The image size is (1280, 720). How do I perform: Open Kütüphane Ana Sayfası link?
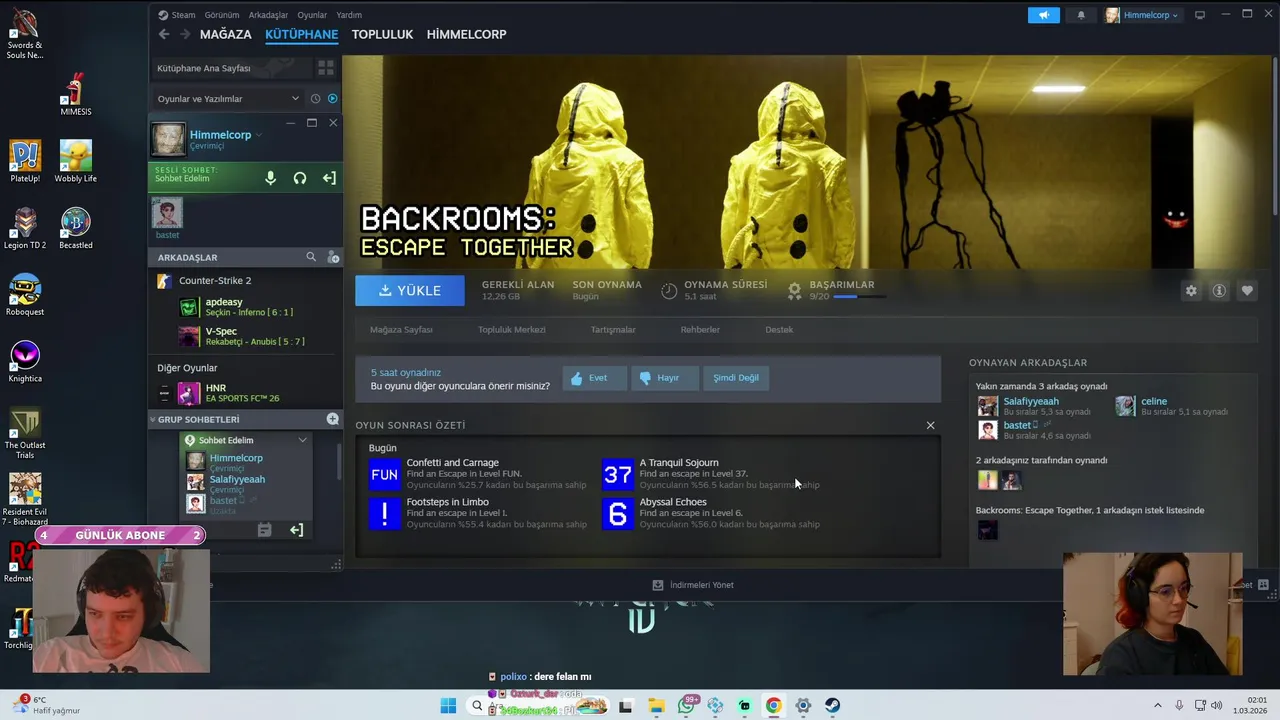point(204,68)
